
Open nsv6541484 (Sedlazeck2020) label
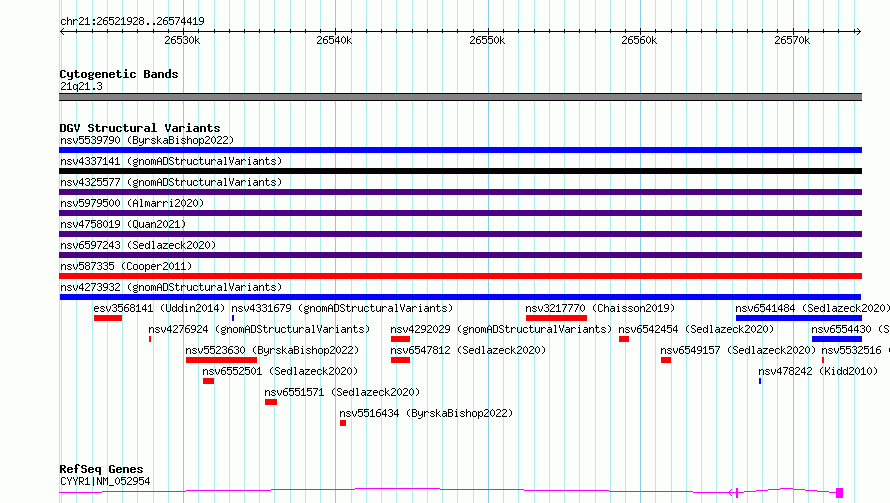tap(812, 308)
